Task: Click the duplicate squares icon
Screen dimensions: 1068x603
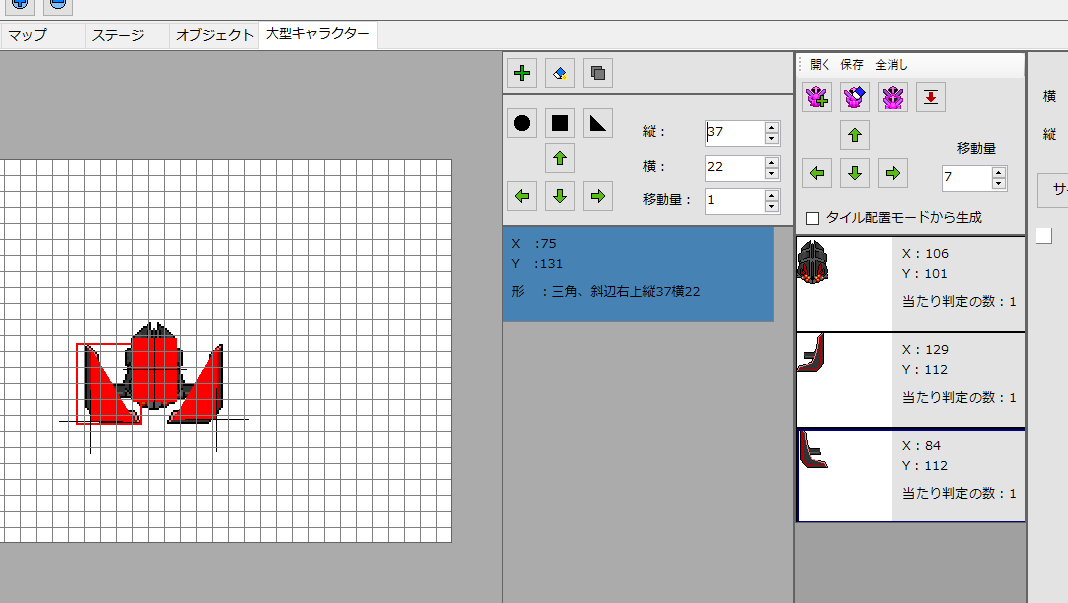Action: click(x=598, y=73)
